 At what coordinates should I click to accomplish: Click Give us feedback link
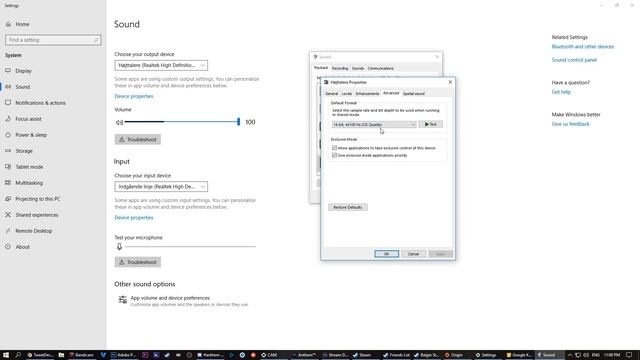pyautogui.click(x=570, y=124)
